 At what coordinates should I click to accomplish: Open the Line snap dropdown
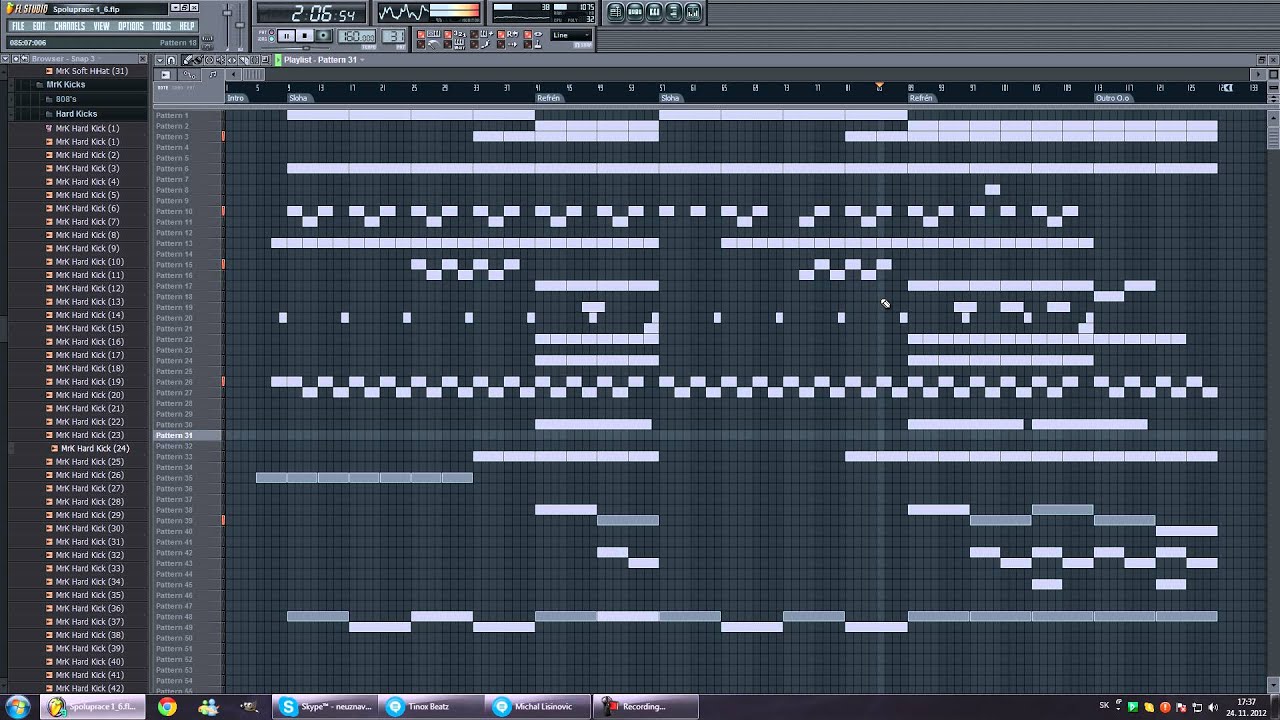571,35
